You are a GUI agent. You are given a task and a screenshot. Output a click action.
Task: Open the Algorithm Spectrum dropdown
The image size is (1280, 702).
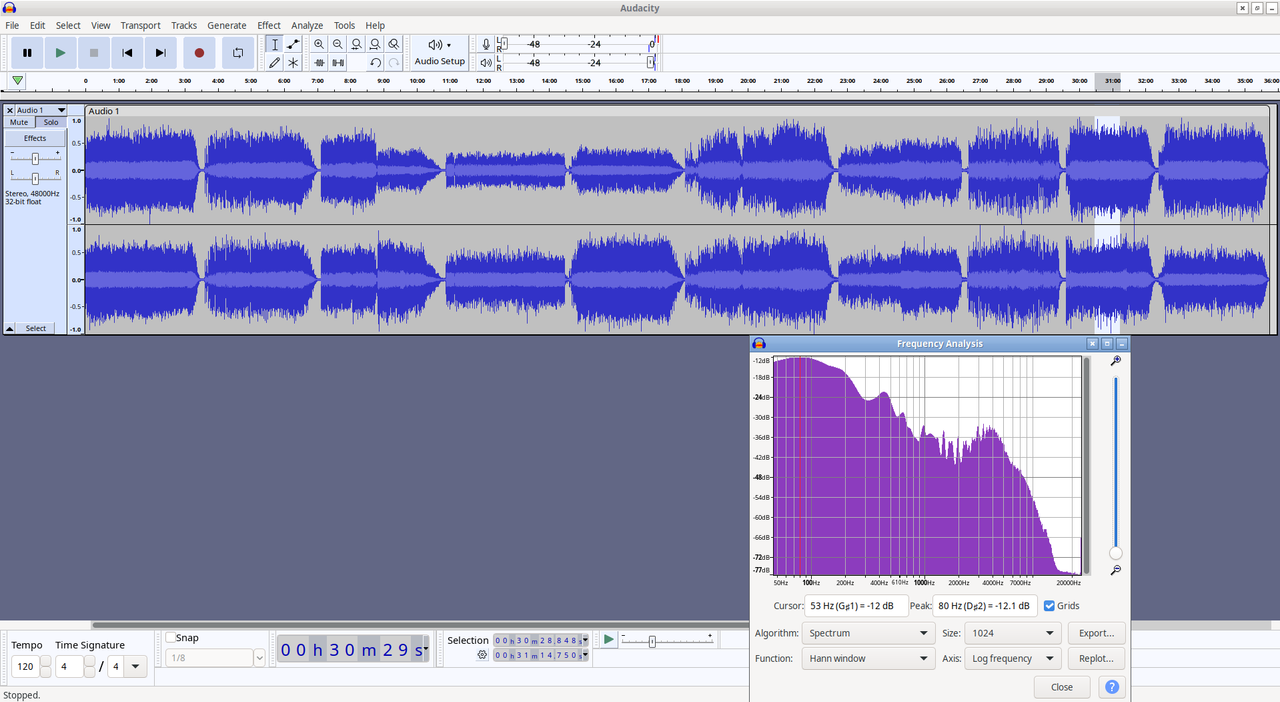coord(868,633)
